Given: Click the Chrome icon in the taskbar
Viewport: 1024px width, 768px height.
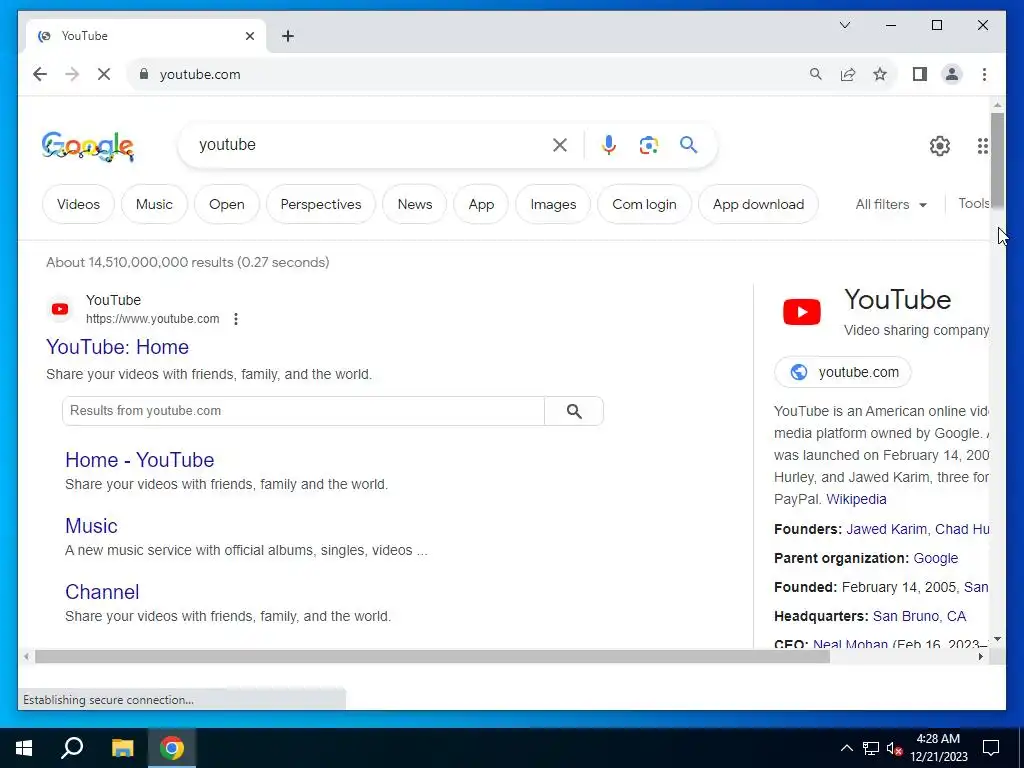Looking at the screenshot, I should (x=172, y=748).
